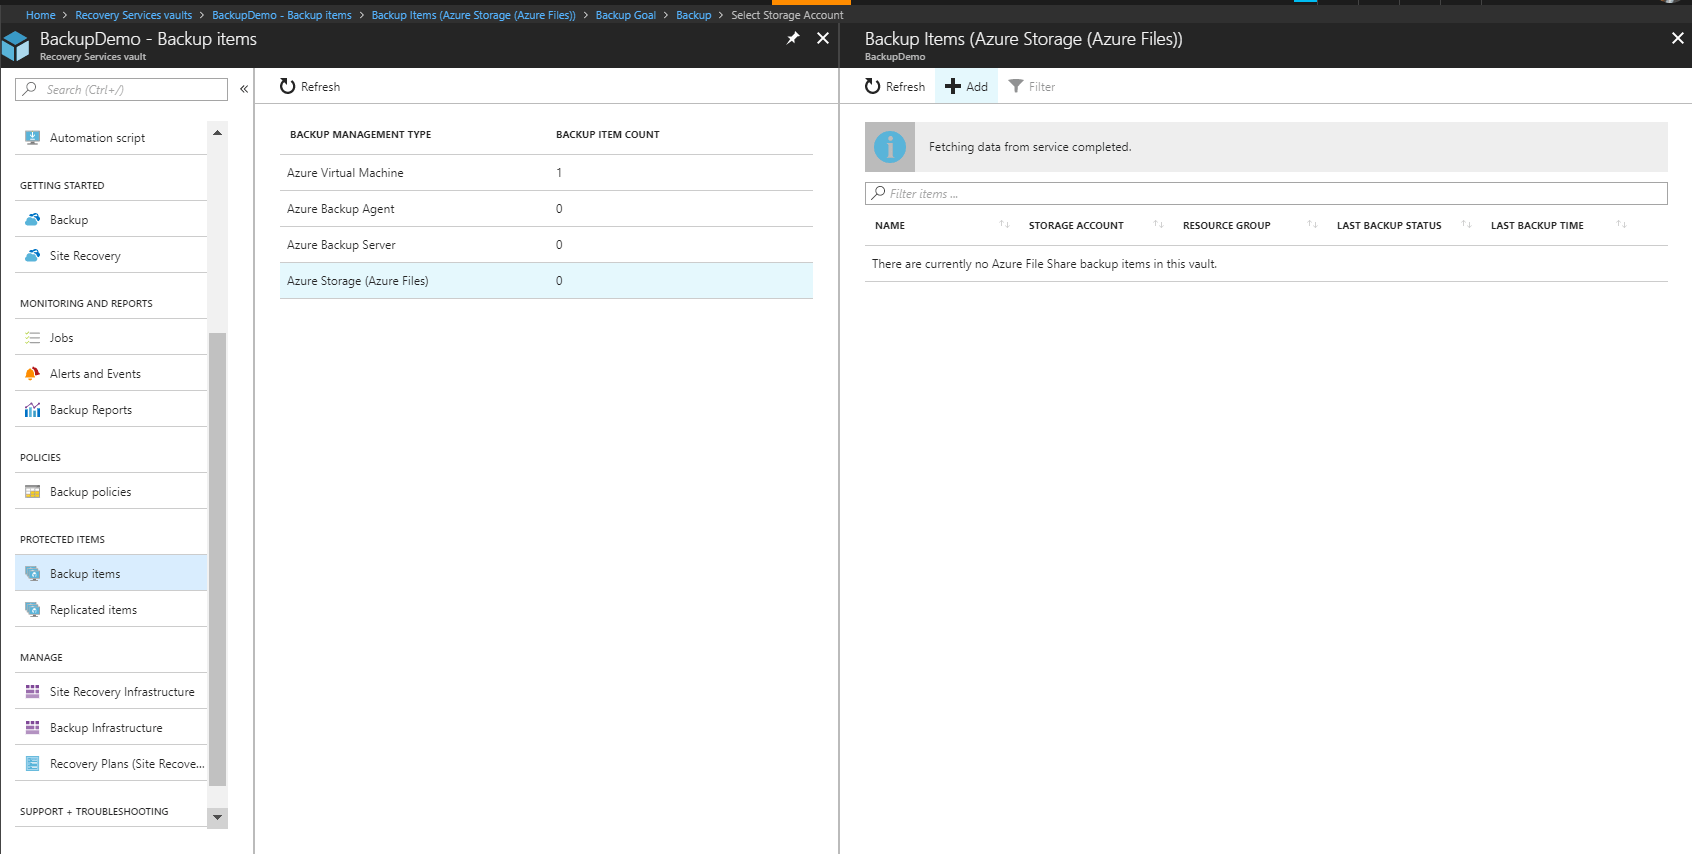
Task: Select the Azure Storage (Azure Files) row
Action: pos(546,281)
